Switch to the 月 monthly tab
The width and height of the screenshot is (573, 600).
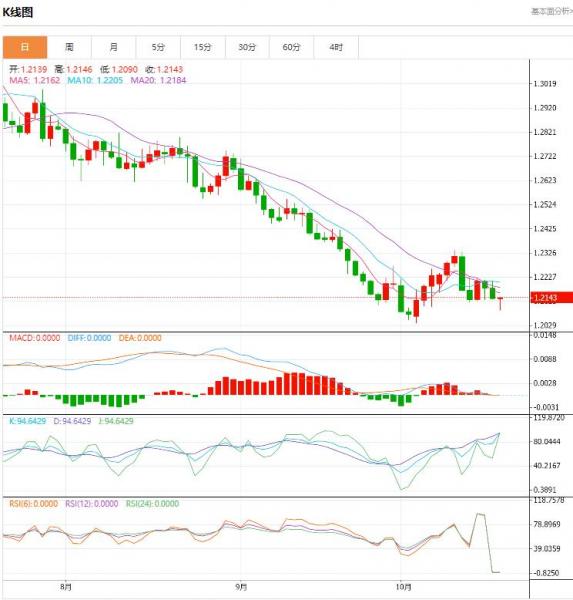[x=114, y=47]
